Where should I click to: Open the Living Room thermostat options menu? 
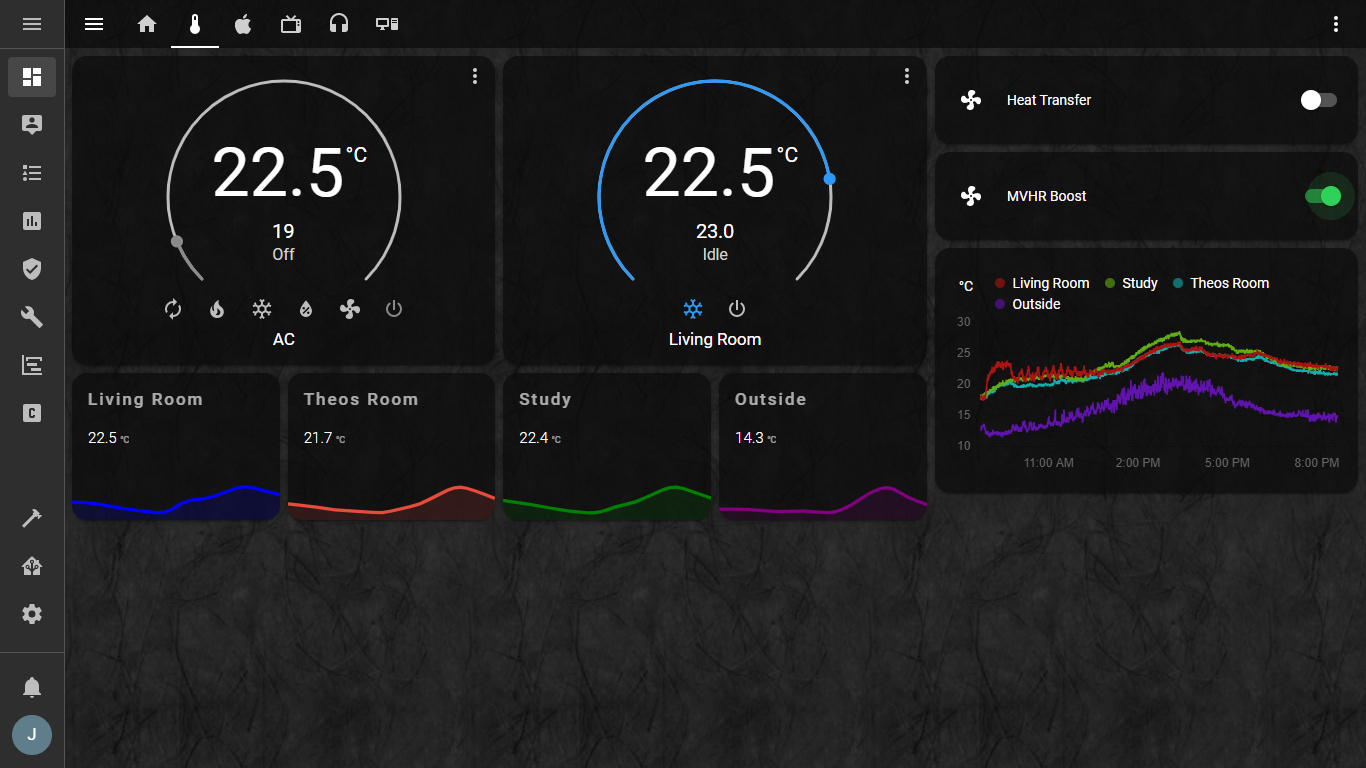pos(906,75)
